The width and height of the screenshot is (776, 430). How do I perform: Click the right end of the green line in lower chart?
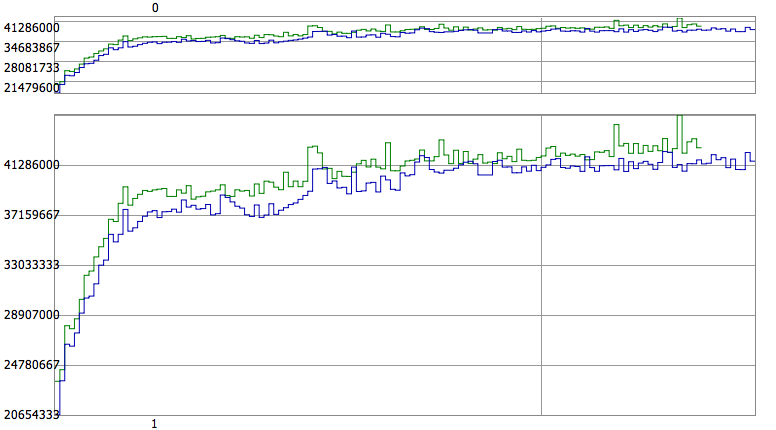[700, 147]
